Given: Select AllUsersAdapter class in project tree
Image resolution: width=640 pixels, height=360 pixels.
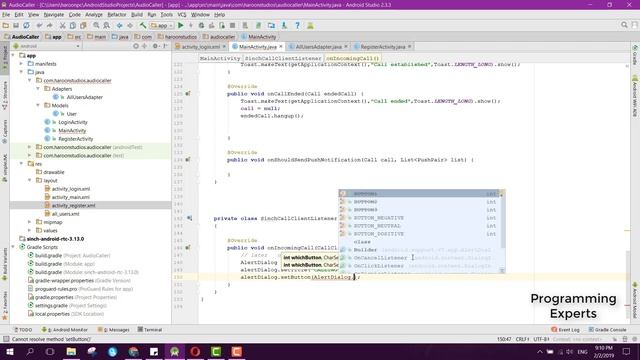Looking at the screenshot, I should (84, 97).
